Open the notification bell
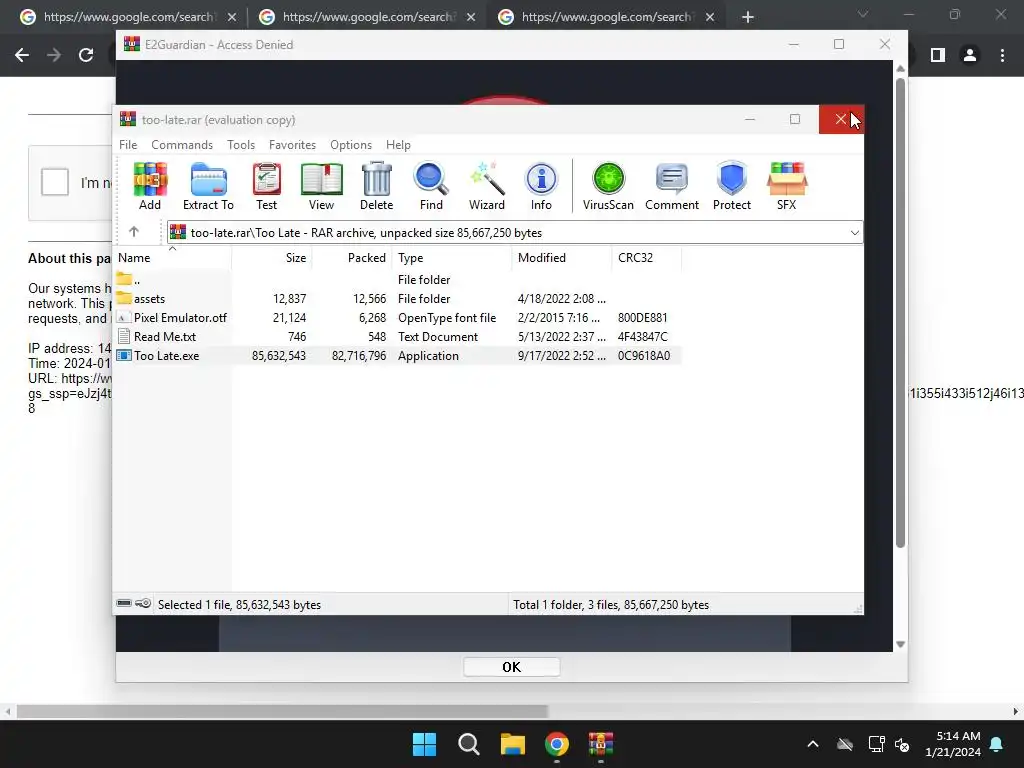Screen dimensions: 1024x768 point(997,744)
